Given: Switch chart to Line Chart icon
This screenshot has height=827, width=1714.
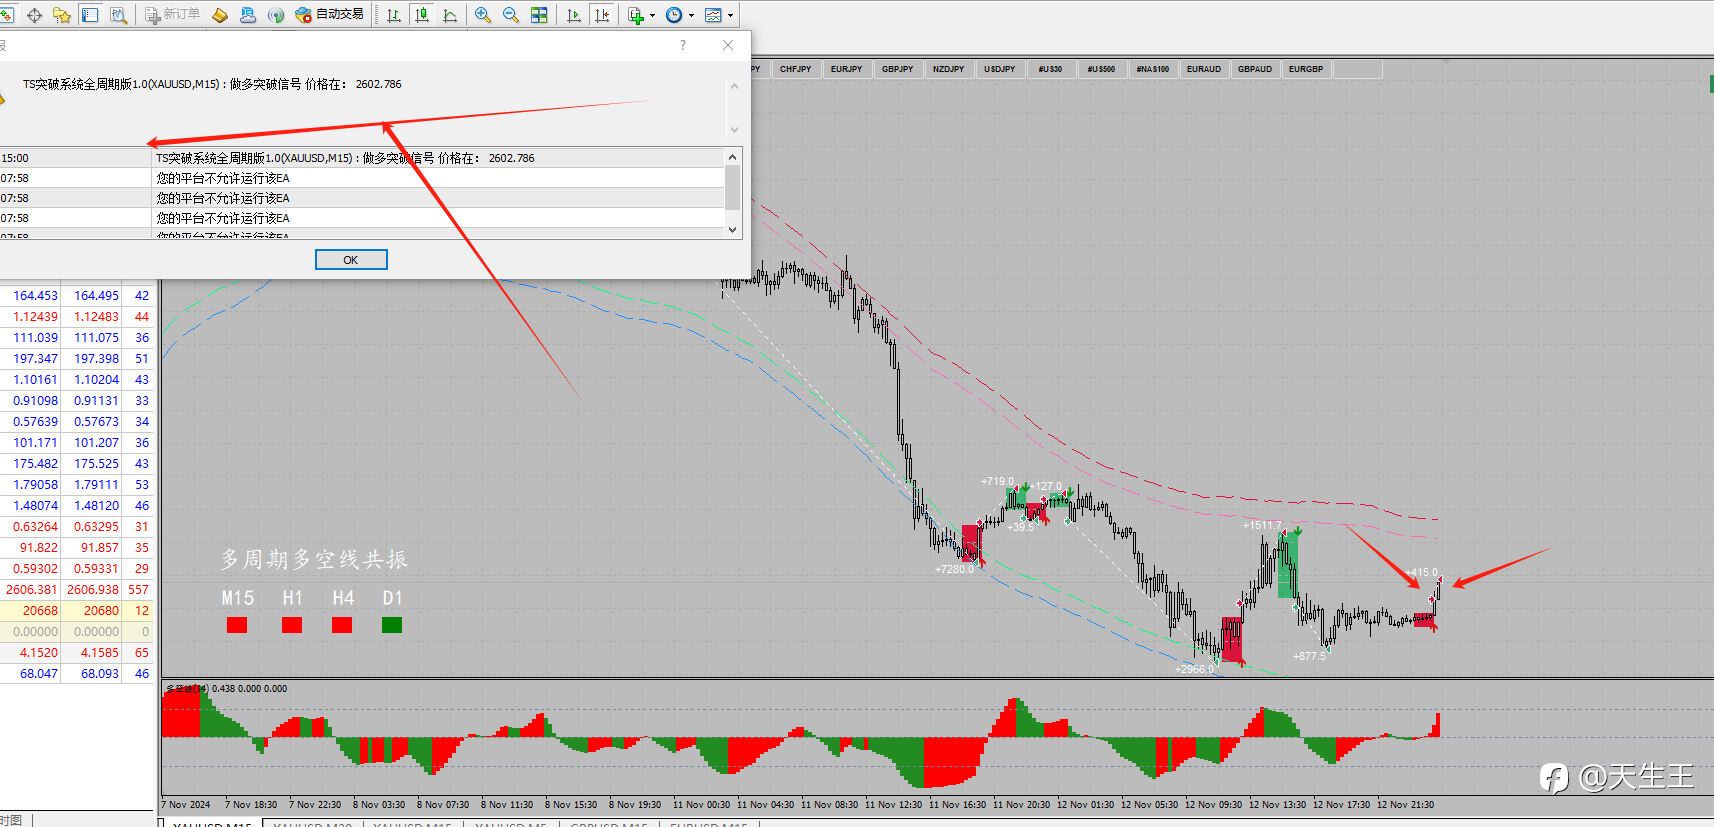Looking at the screenshot, I should click(x=450, y=15).
